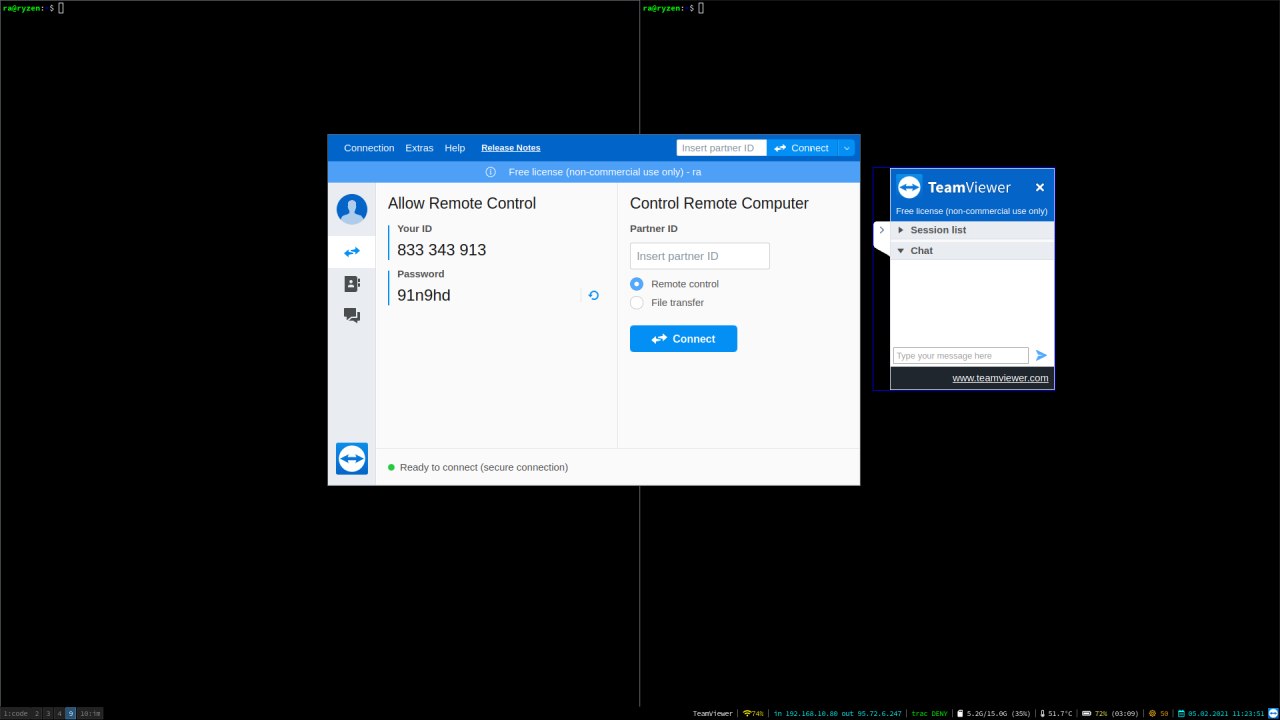1280x720 pixels.
Task: Collapse side panel with chevron tab
Action: [881, 230]
